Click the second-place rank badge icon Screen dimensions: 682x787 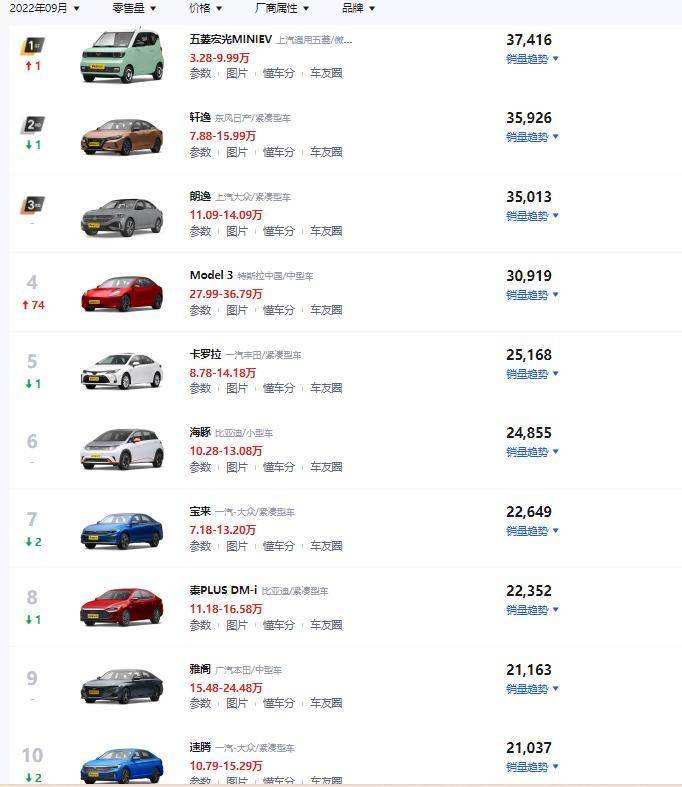coord(33,125)
